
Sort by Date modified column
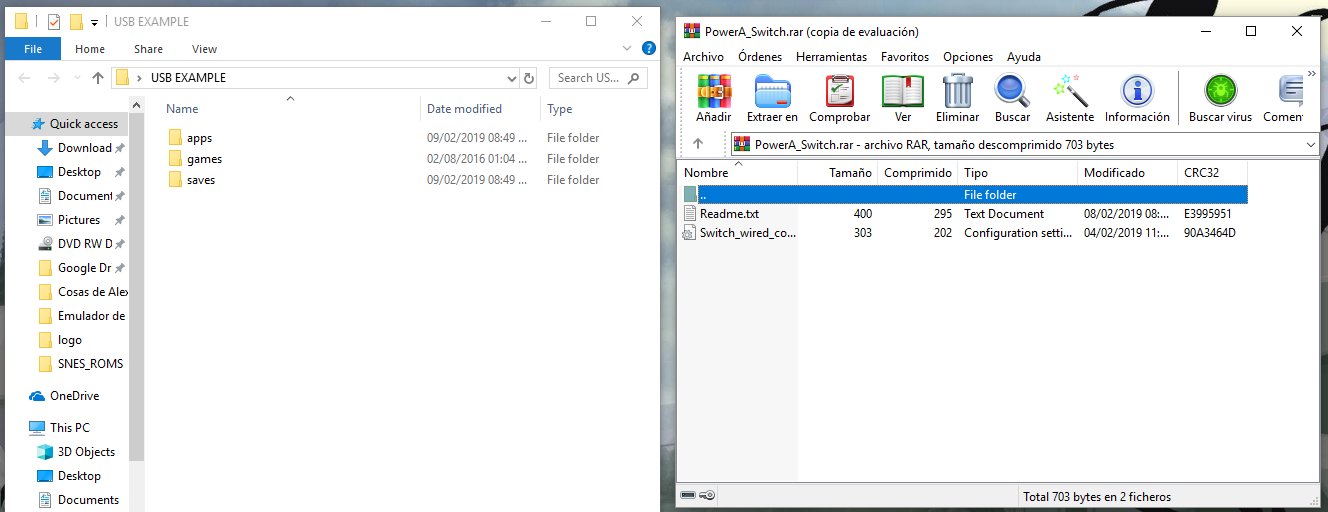[480, 109]
